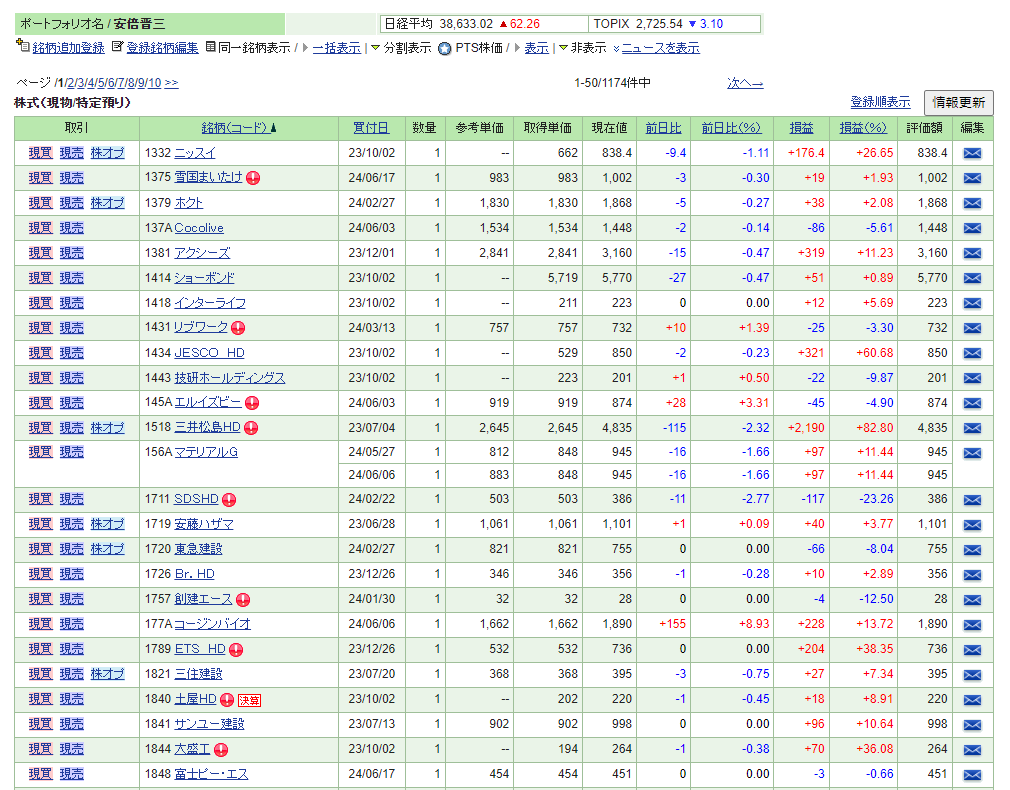Click red alert icon beside SDSHD
Viewport: 1010px width, 790px height.
229,500
